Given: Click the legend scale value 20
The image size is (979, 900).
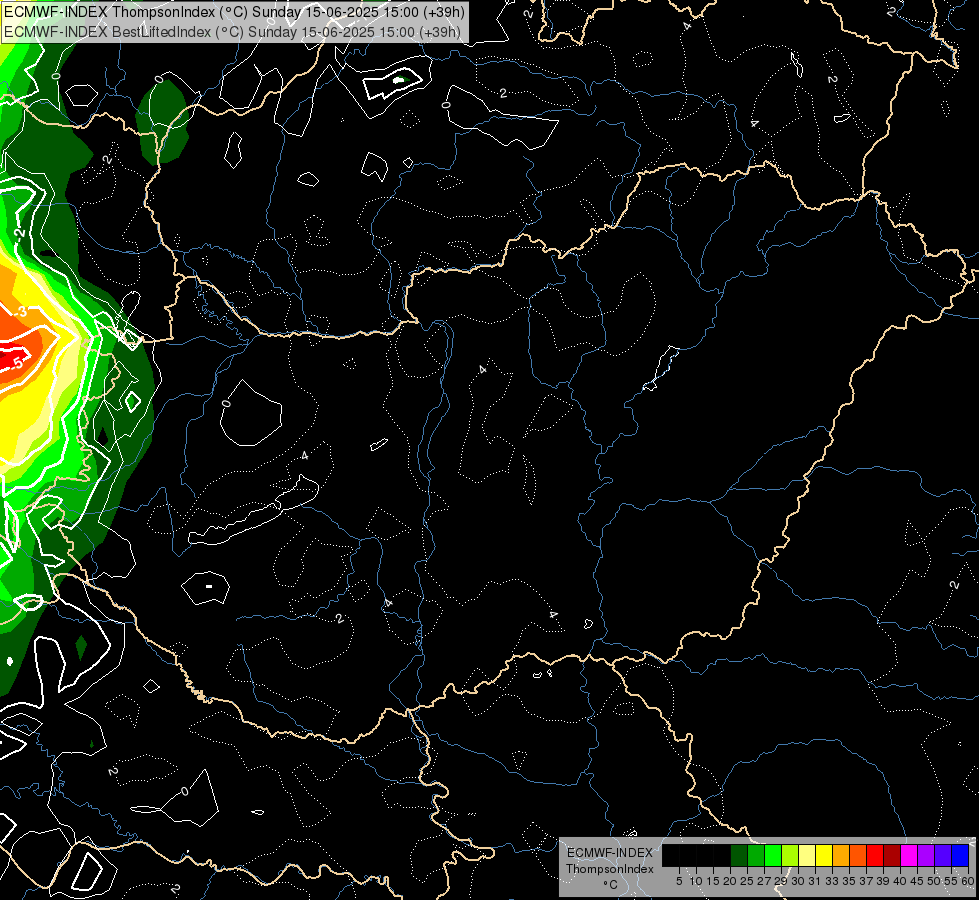Looking at the screenshot, I should point(730,881).
